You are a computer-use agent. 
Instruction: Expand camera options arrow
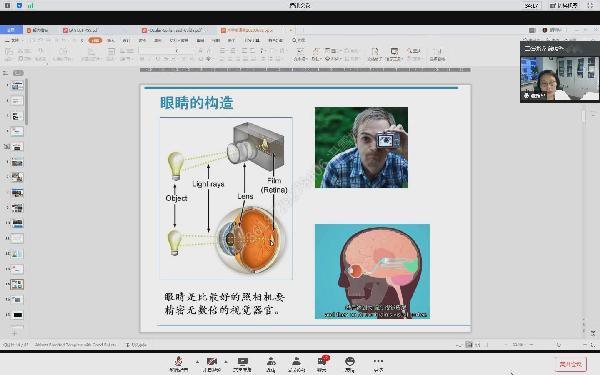226,362
